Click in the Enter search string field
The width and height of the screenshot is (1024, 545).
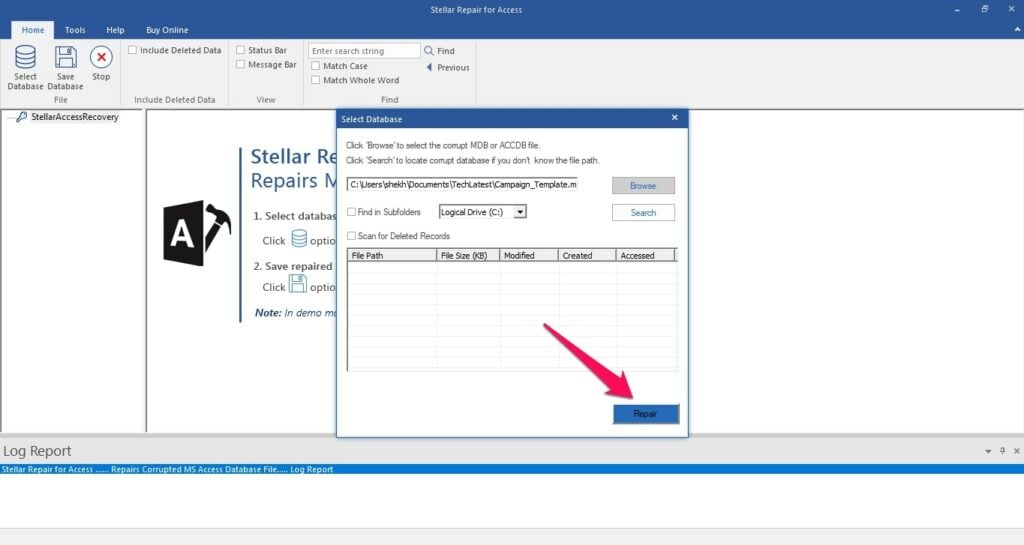(x=364, y=51)
